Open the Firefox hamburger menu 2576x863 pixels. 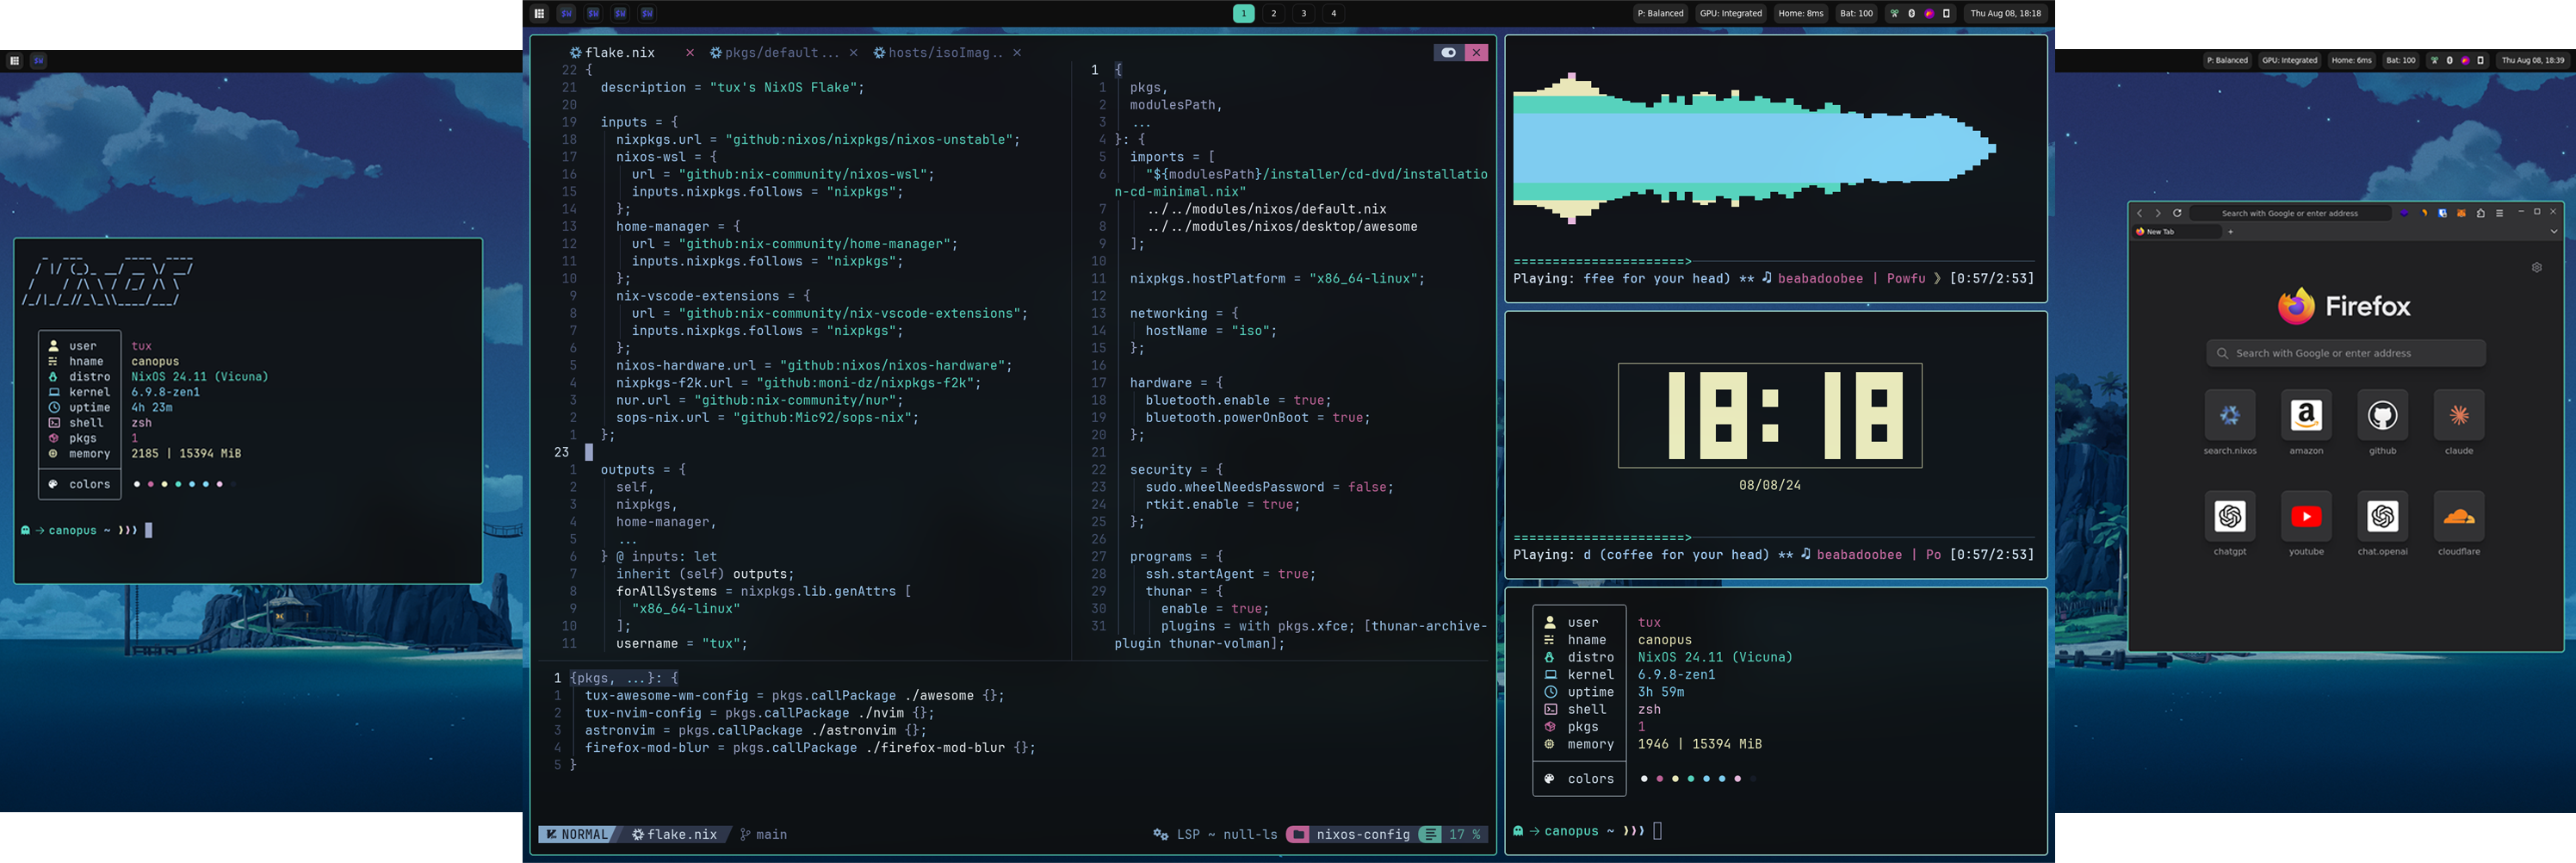(x=2499, y=213)
